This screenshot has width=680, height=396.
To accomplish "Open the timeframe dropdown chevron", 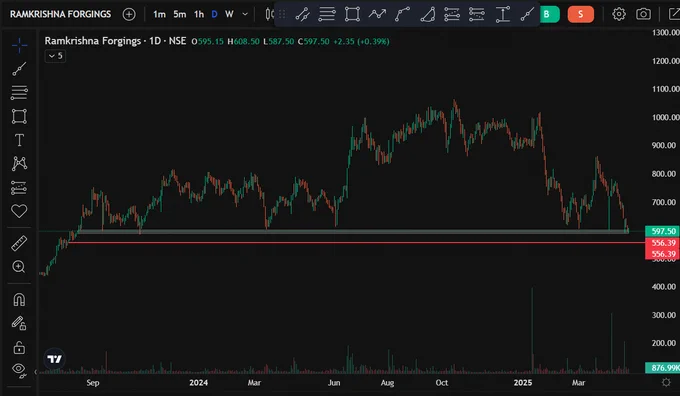I will (x=245, y=14).
